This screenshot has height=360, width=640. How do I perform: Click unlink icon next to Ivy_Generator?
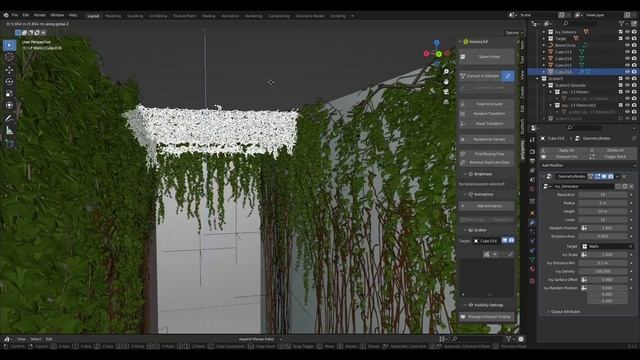pos(631,186)
